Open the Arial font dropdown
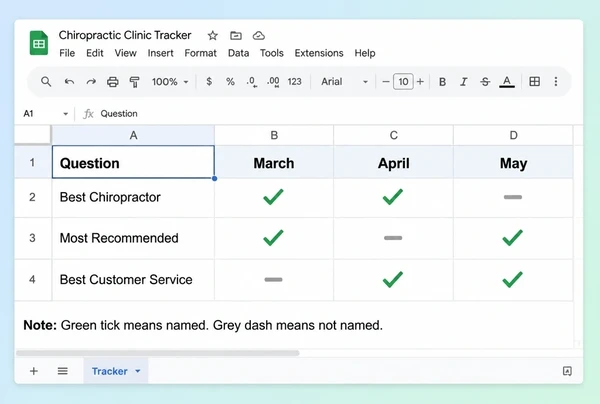This screenshot has height=404, width=600. [x=344, y=82]
